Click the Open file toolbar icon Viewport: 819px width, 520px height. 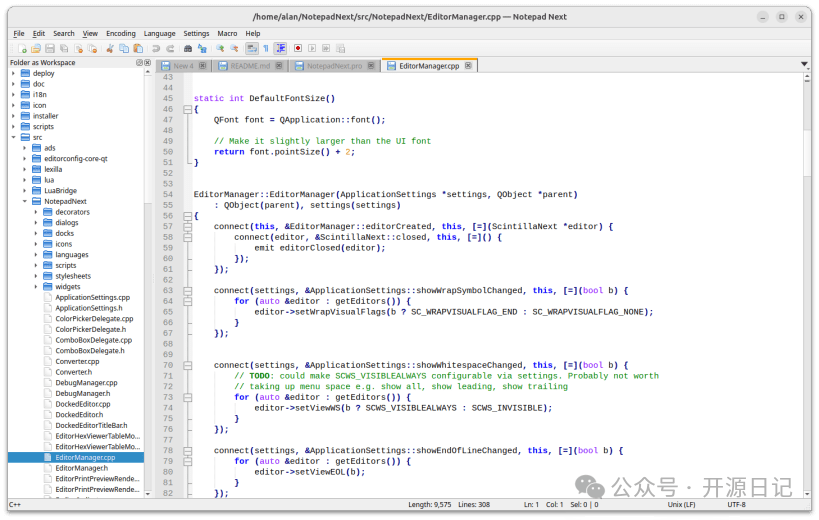[x=36, y=49]
